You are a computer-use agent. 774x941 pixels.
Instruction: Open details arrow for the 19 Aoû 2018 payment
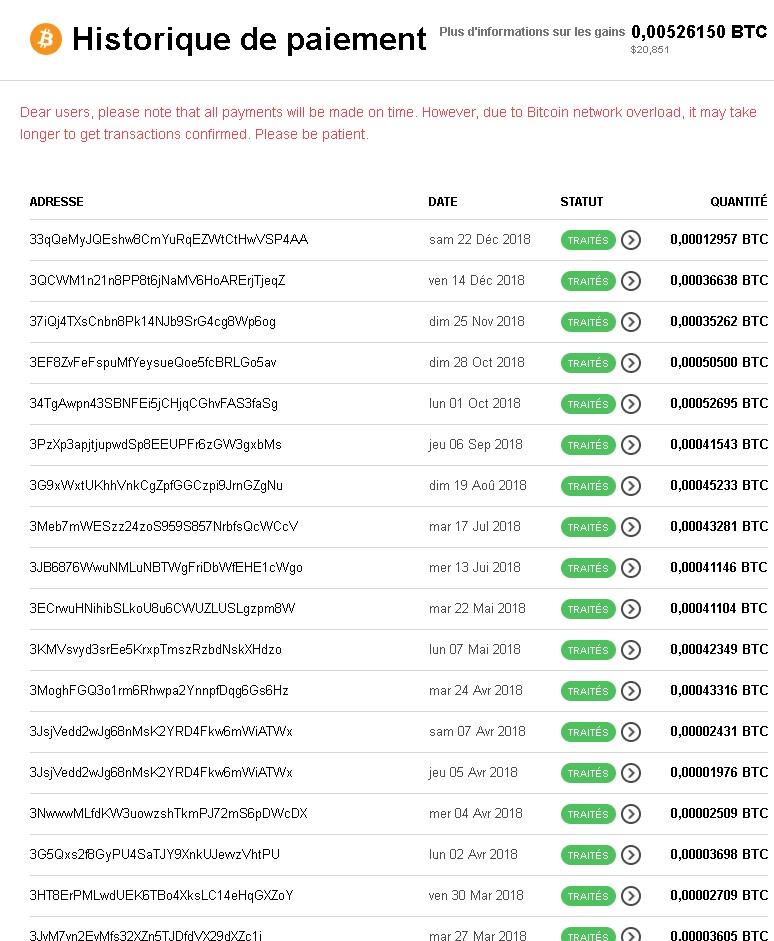(631, 486)
